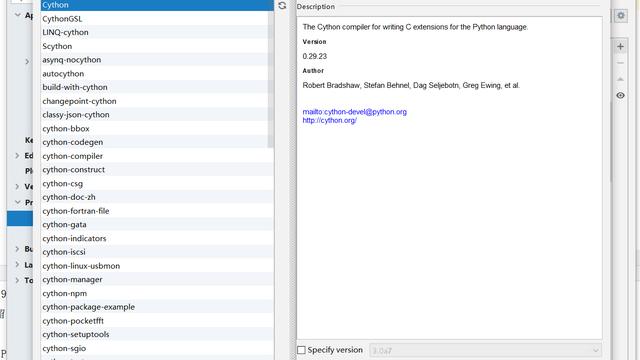Collapse the Pr settings tree node
The height and width of the screenshot is (360, 640).
point(17,202)
